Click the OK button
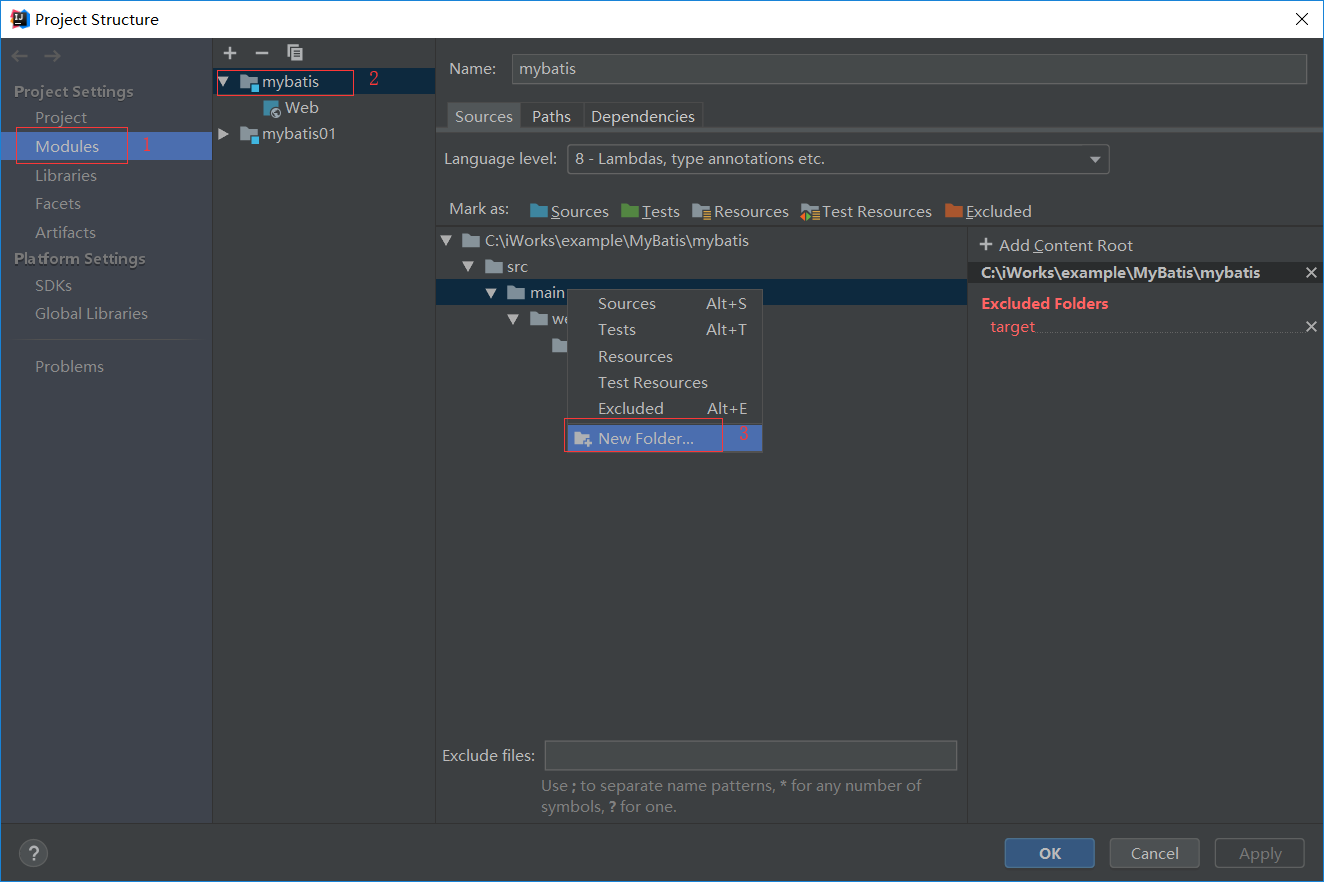 (1050, 853)
